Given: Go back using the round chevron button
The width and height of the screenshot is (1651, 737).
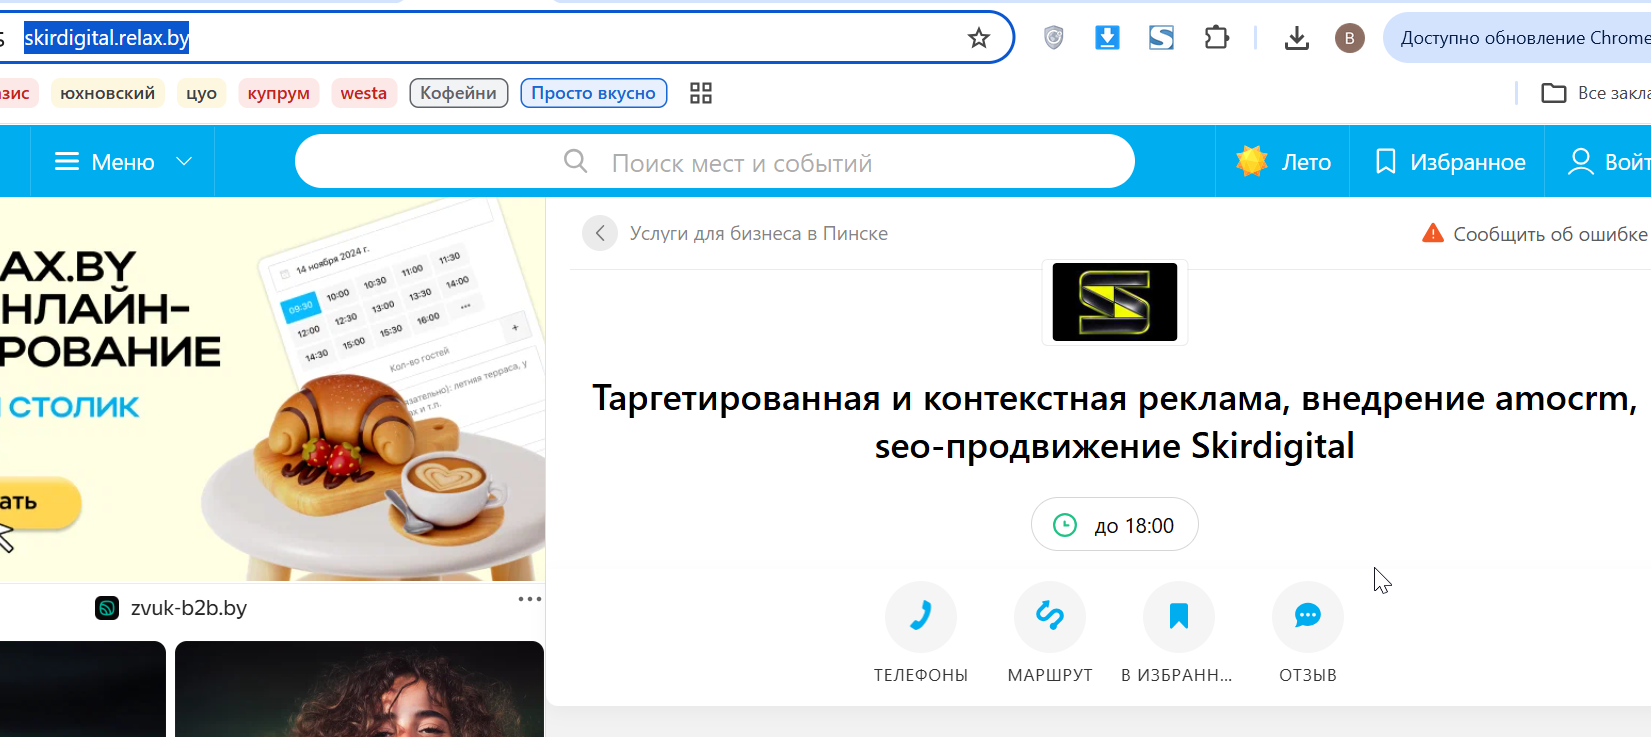Looking at the screenshot, I should point(600,234).
